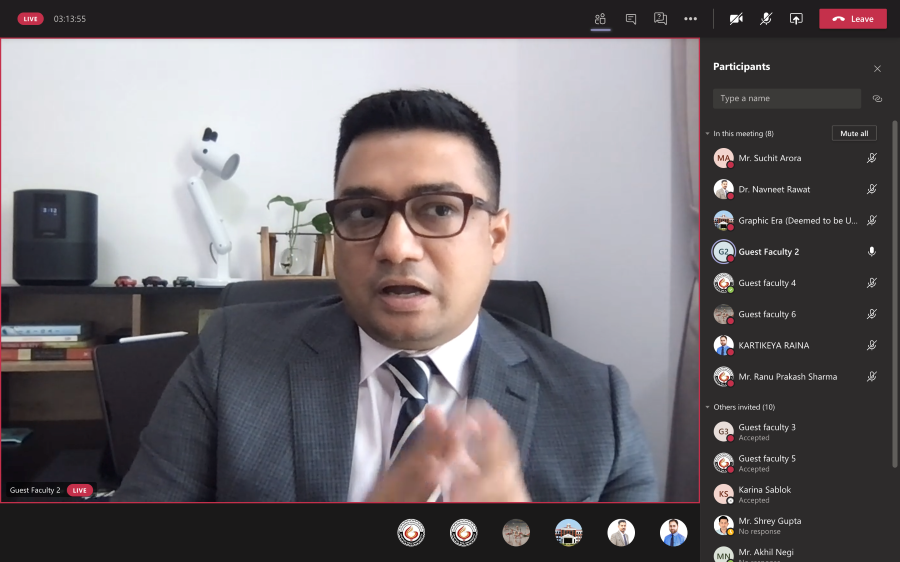Click muted mic beside Mr. Suchit Arora

coord(872,158)
